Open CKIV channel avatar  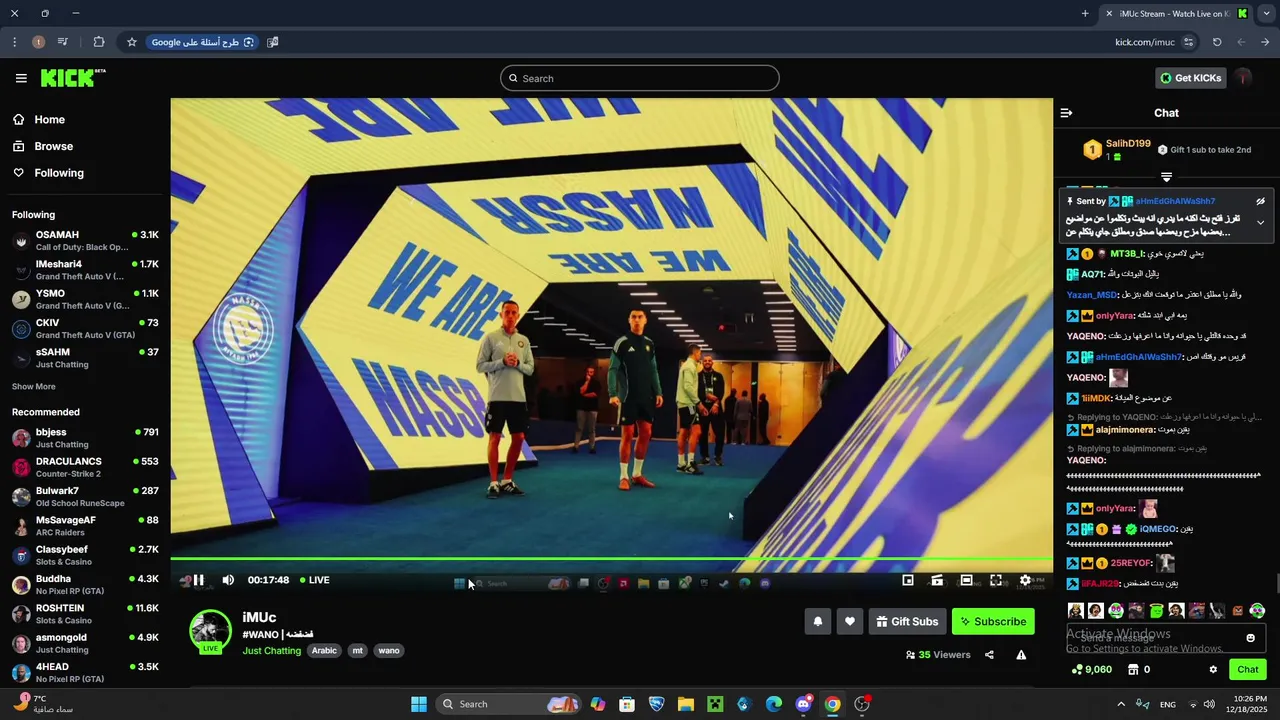pyautogui.click(x=21, y=329)
